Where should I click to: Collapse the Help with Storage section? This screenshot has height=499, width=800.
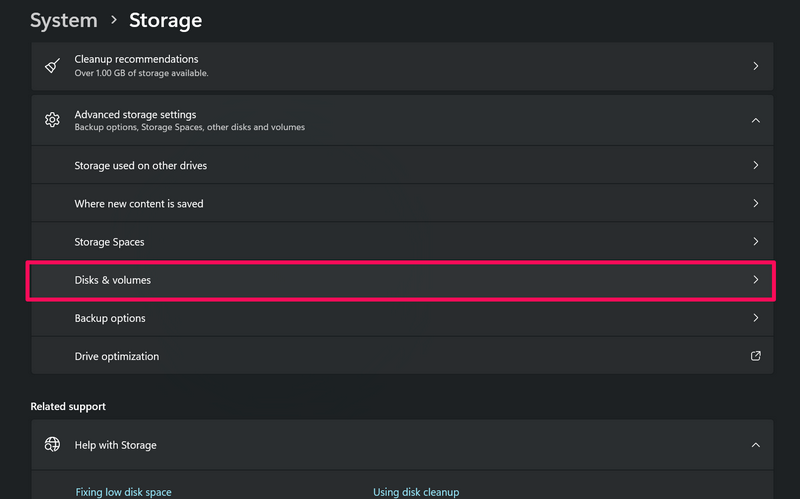(x=756, y=445)
